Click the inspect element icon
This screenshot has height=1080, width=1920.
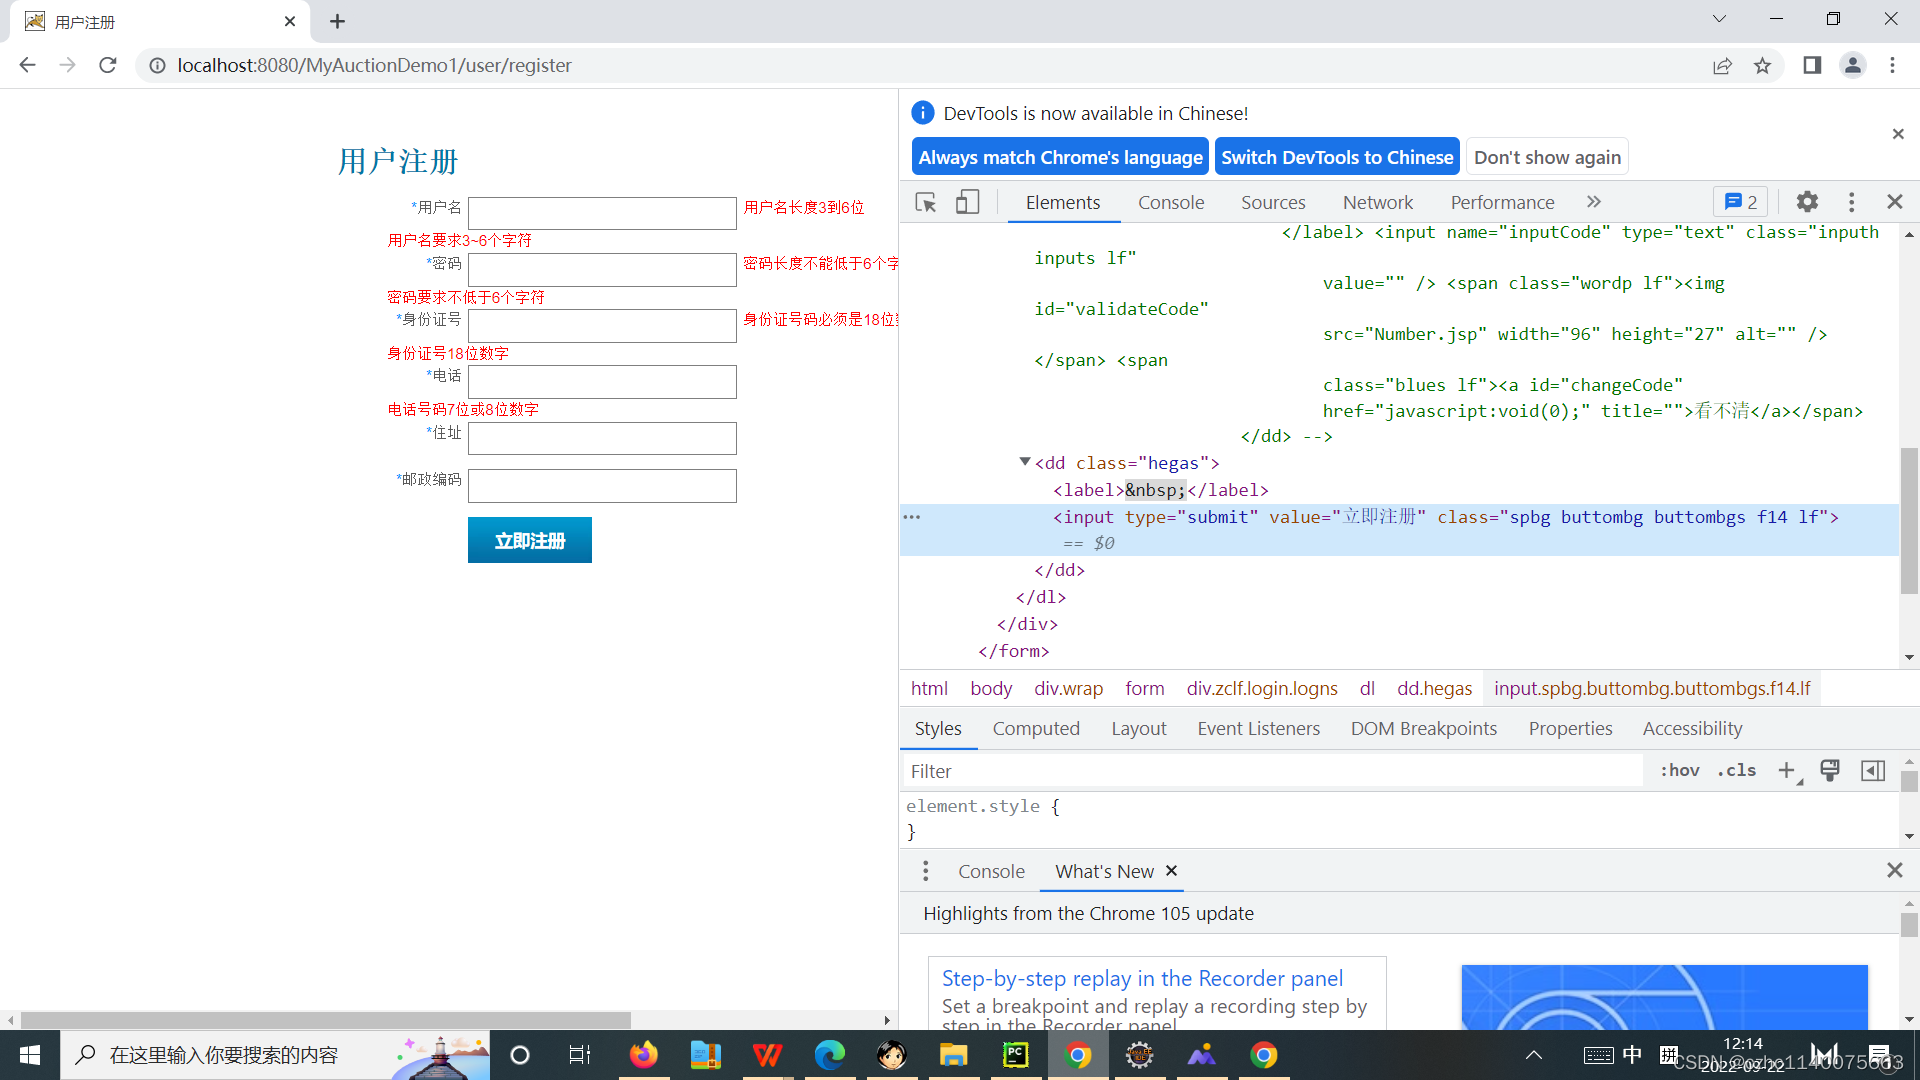tap(927, 202)
